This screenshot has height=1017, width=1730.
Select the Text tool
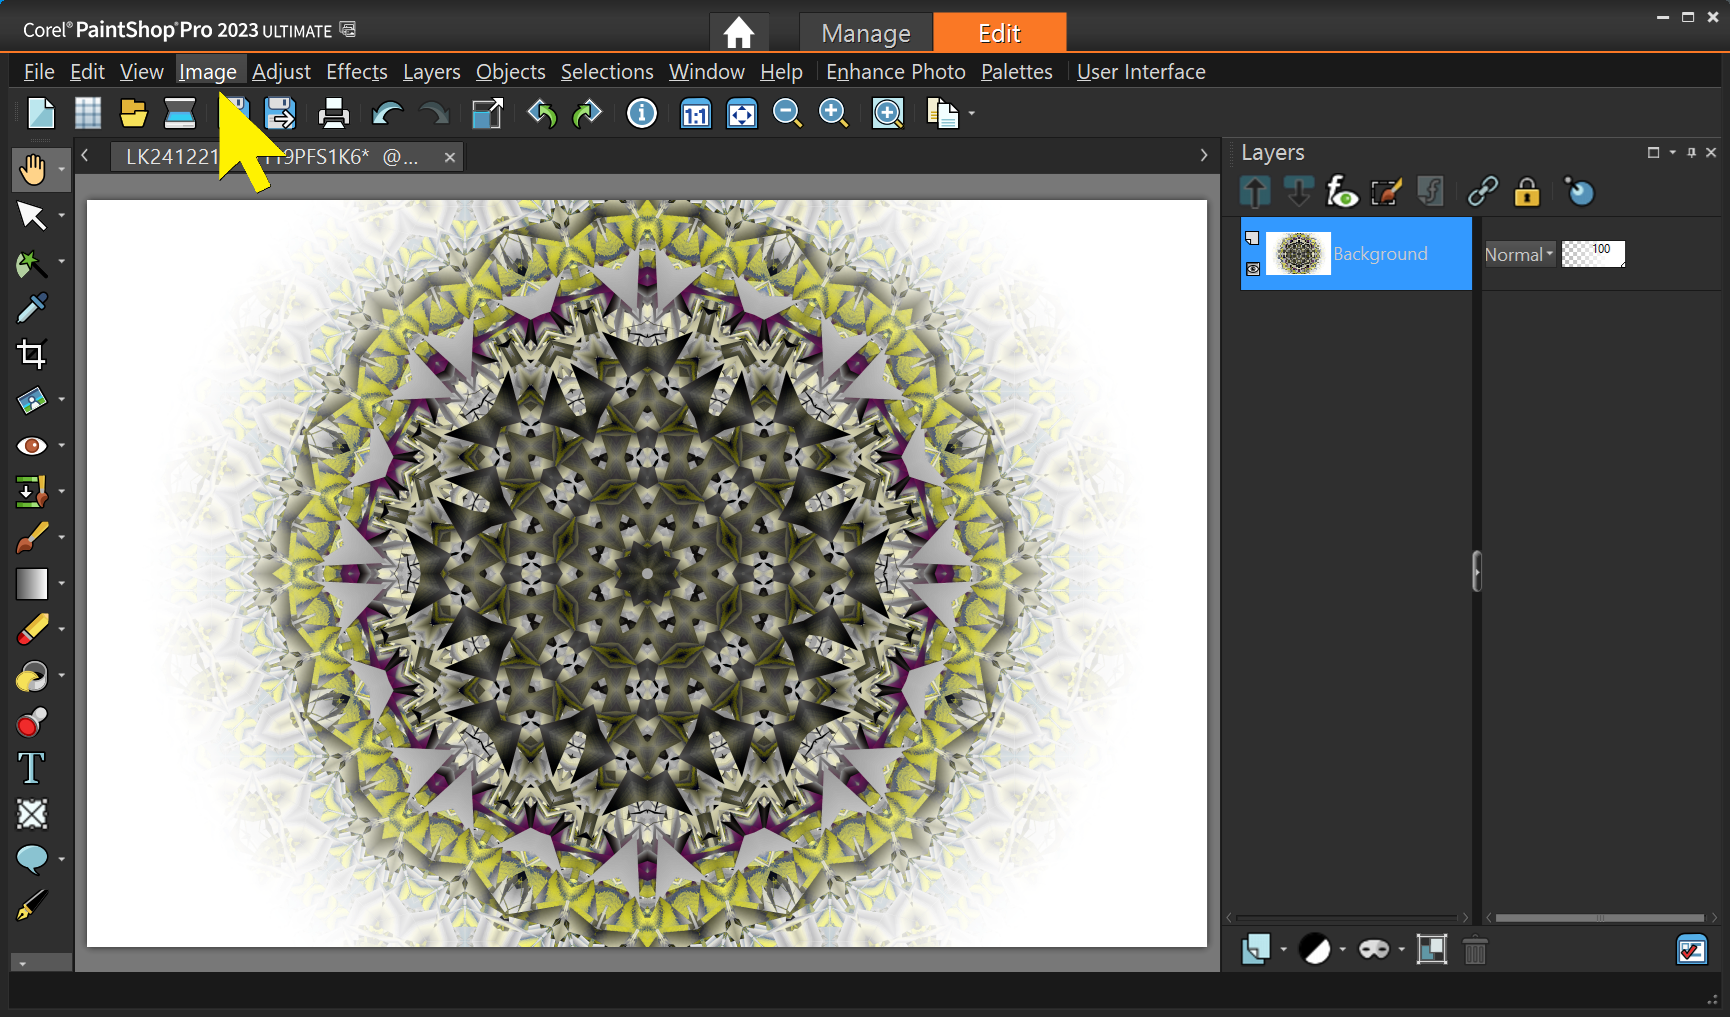coord(31,768)
